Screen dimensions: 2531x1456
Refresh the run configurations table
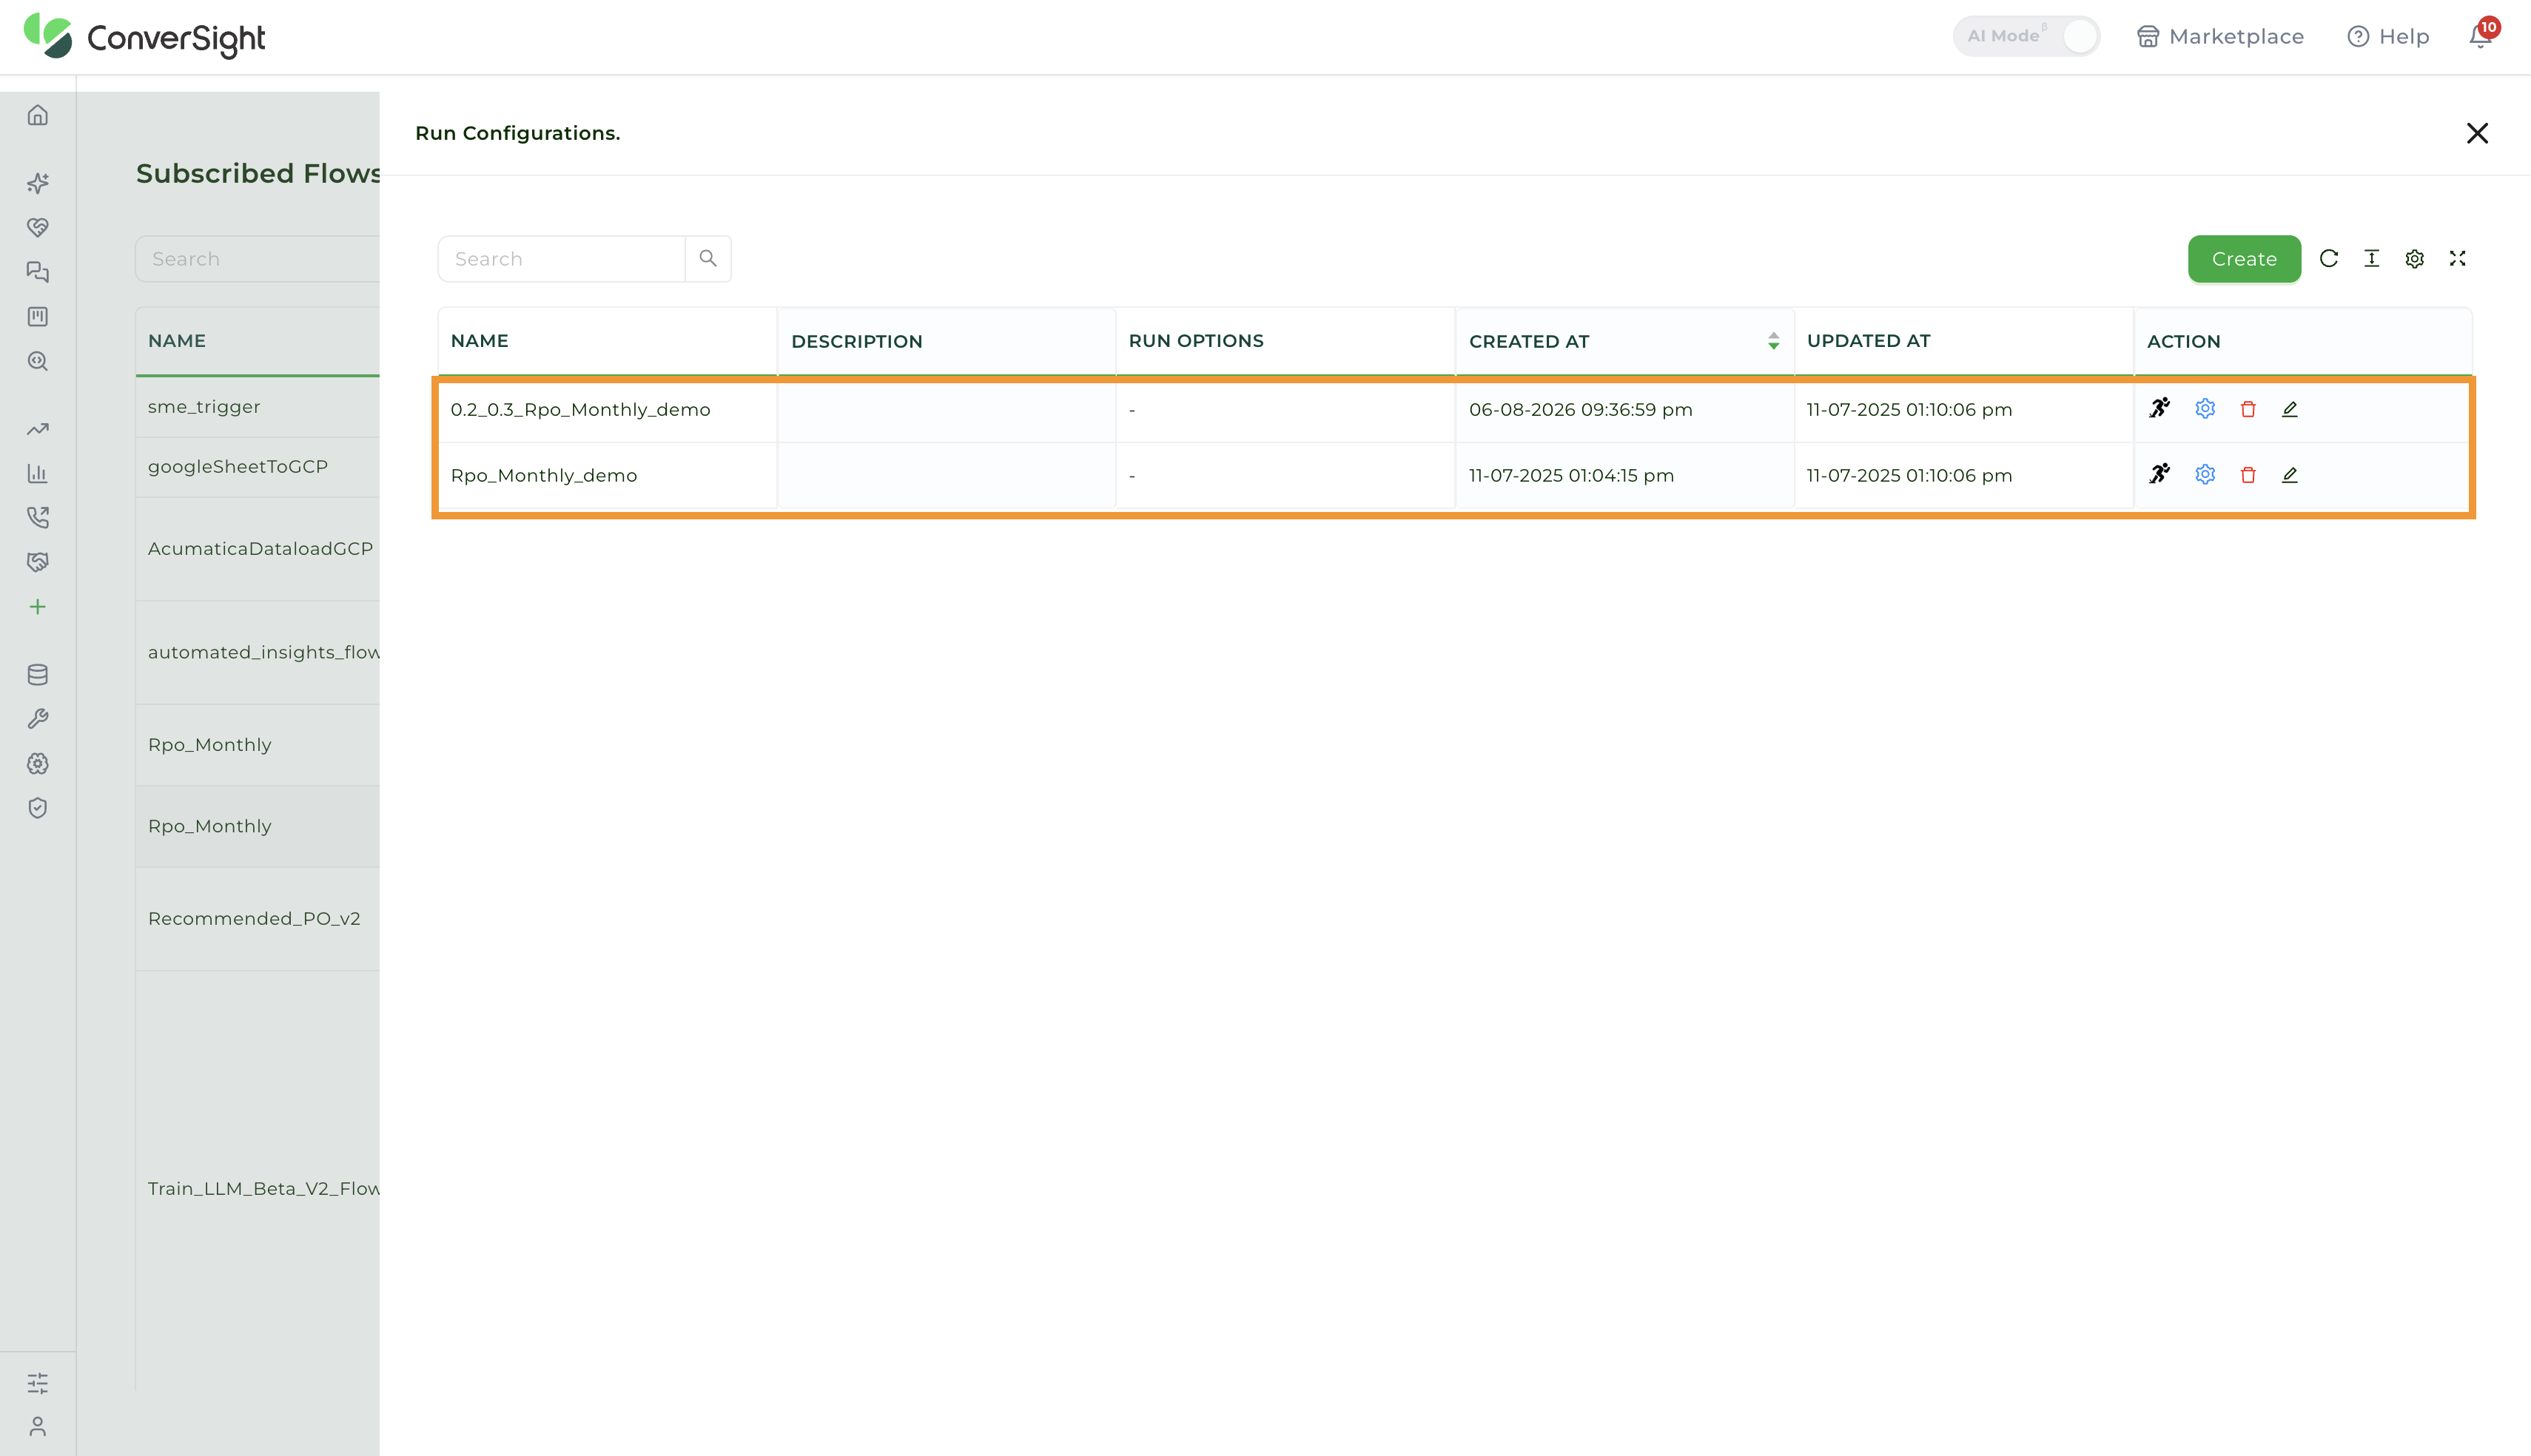pos(2329,259)
